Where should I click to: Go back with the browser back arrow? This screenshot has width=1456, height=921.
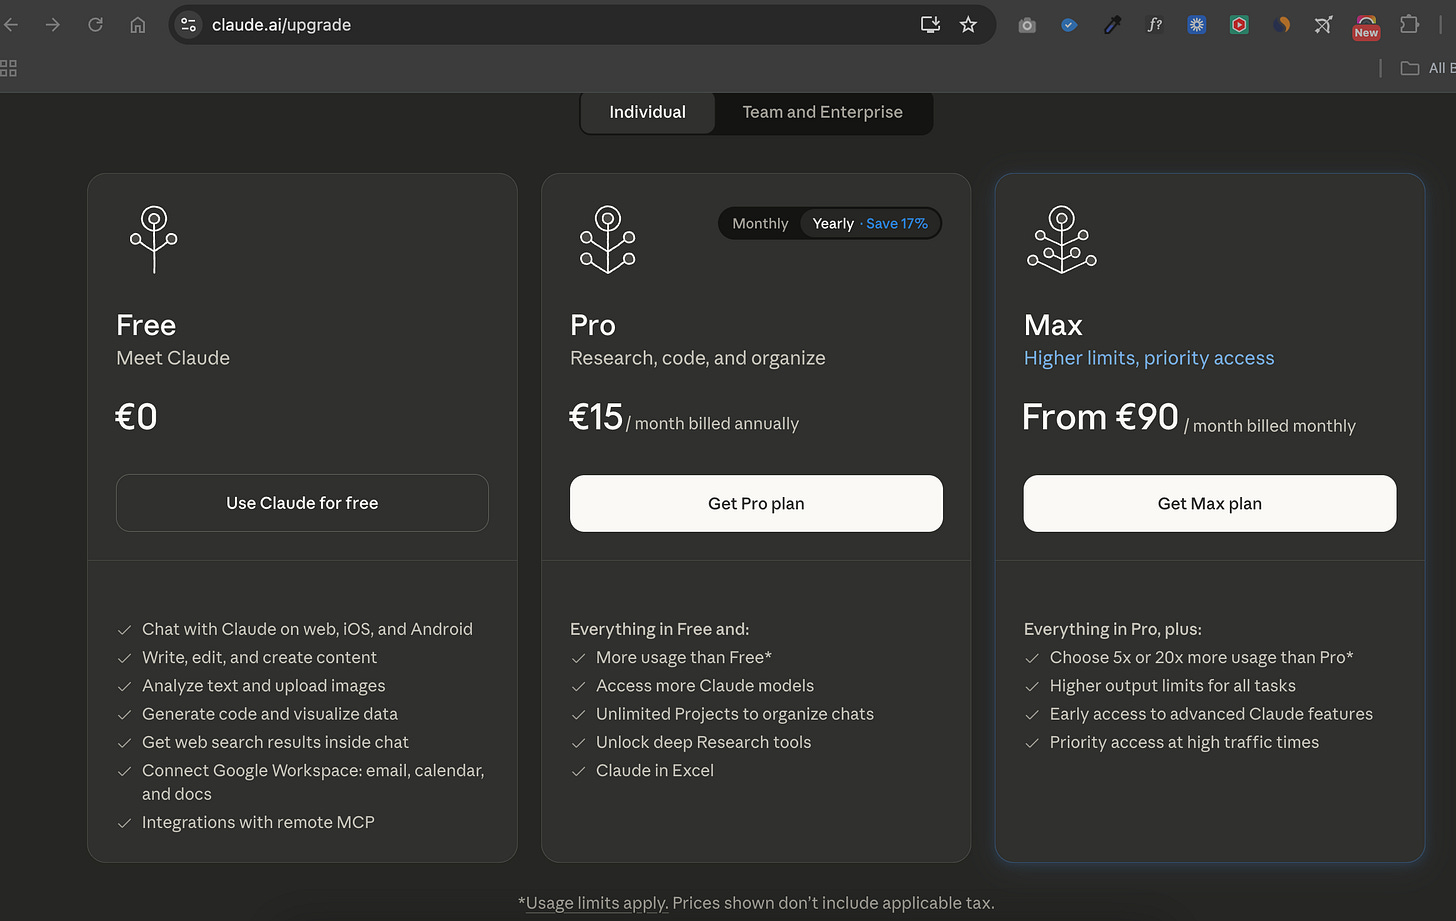tap(11, 25)
